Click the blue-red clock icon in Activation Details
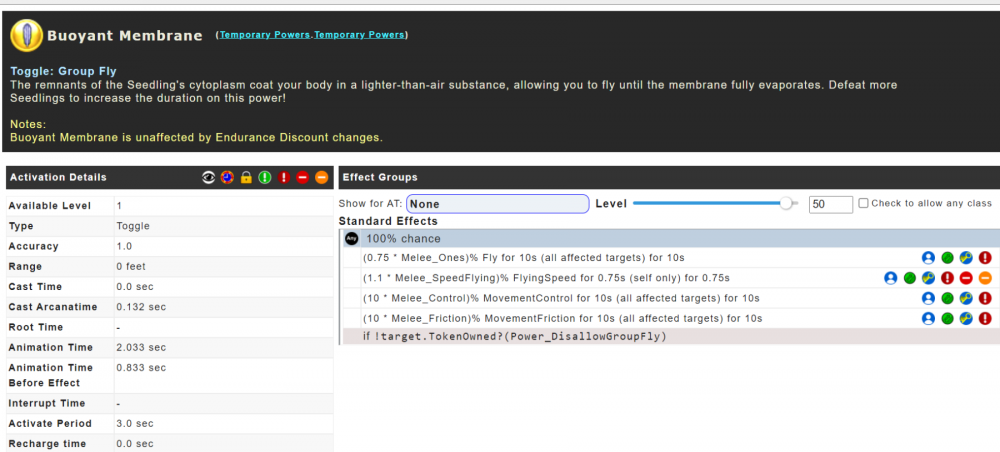 [x=227, y=177]
